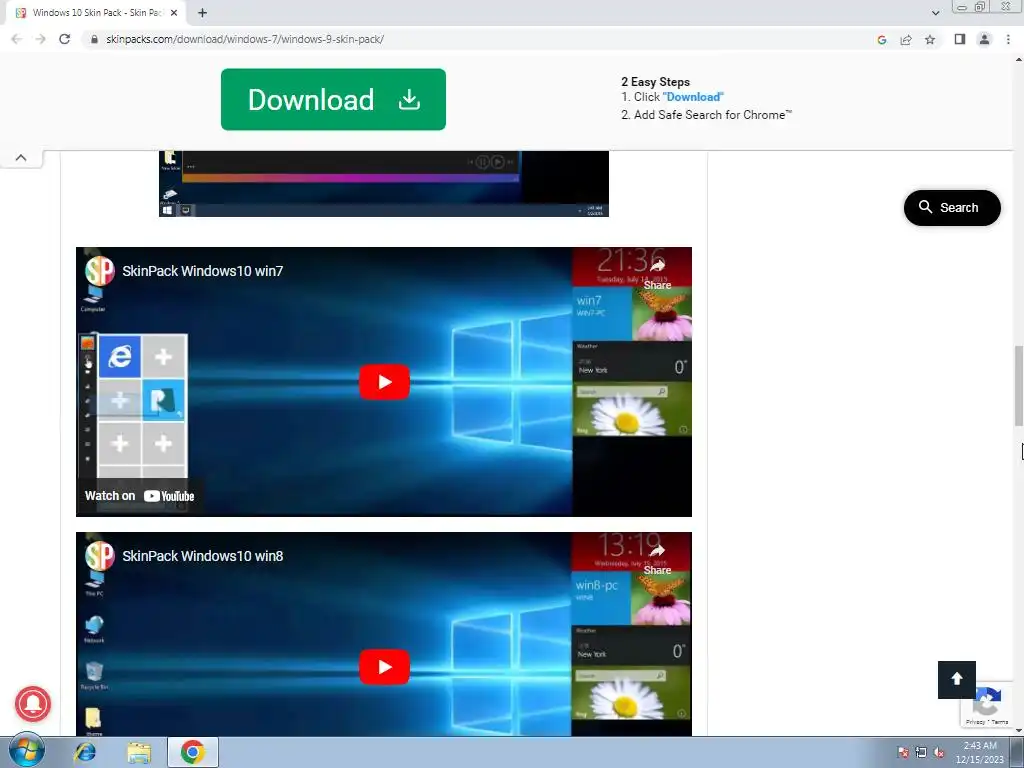Click the browser forward arrow
This screenshot has height=768, width=1024.
click(x=40, y=39)
